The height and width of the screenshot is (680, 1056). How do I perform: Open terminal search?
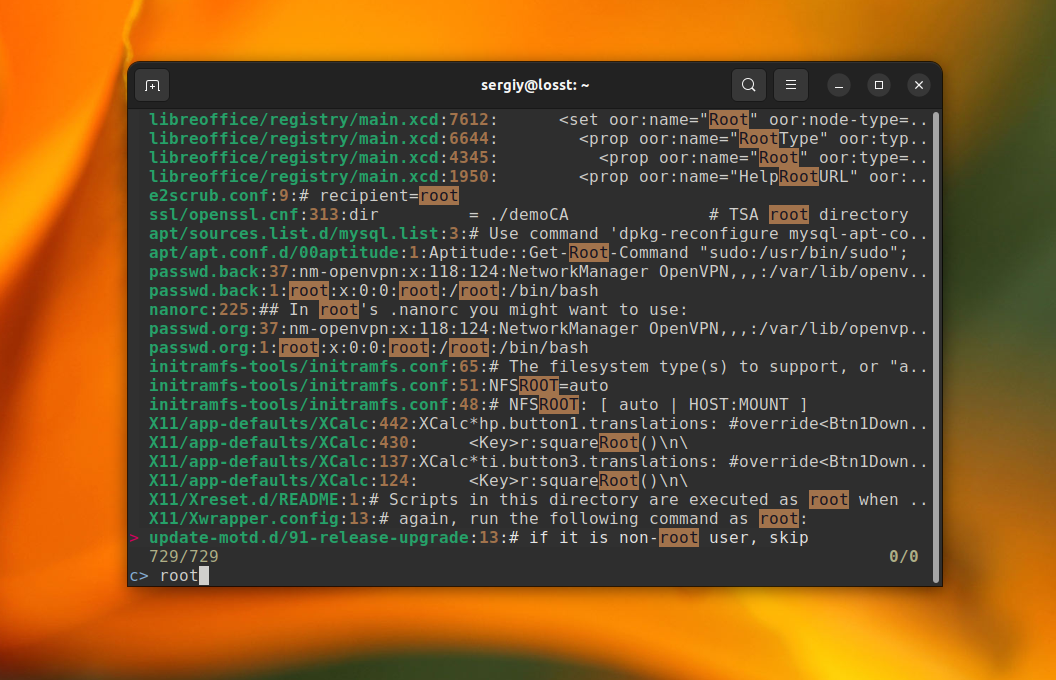tap(748, 85)
